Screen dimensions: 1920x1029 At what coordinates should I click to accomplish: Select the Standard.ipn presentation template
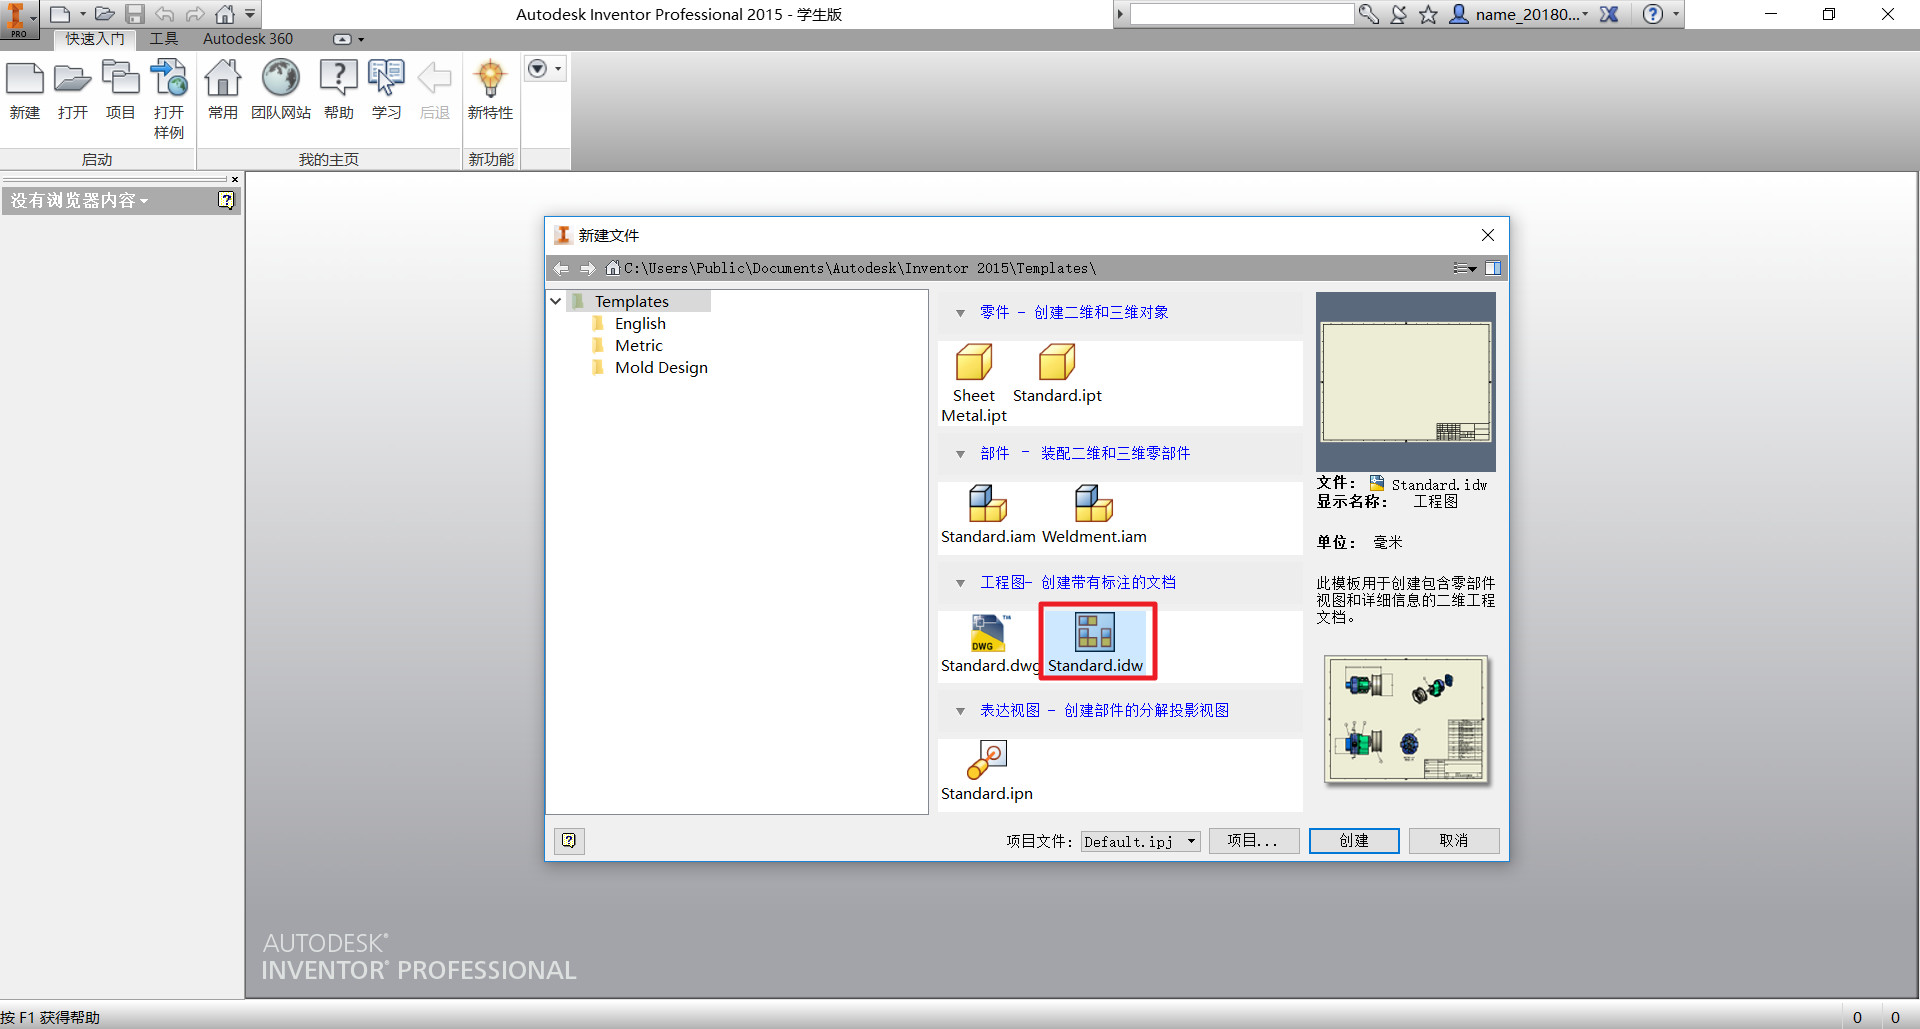click(x=987, y=772)
